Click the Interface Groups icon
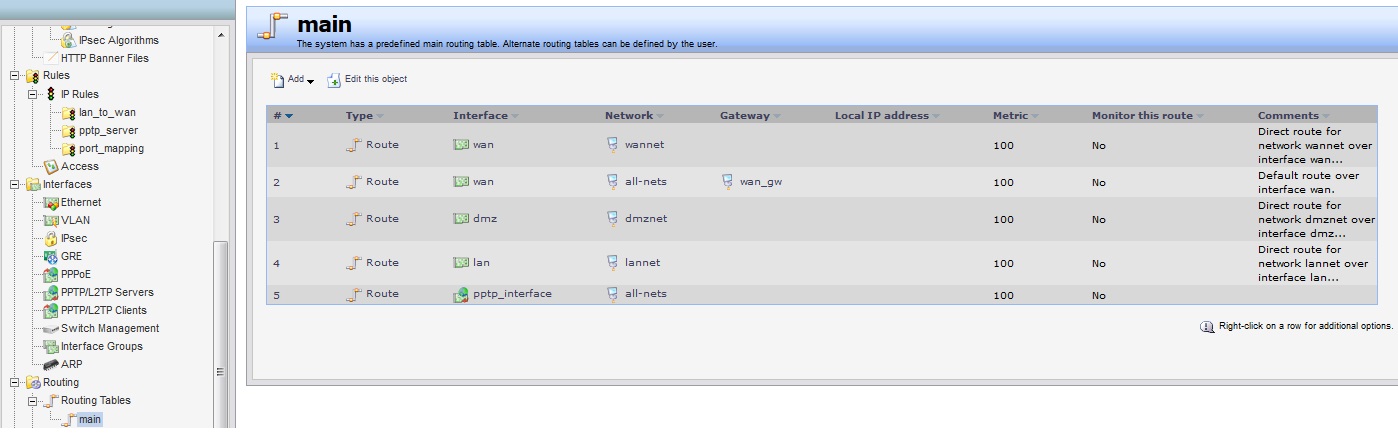Screen dimensions: 1398x444 click(51, 346)
